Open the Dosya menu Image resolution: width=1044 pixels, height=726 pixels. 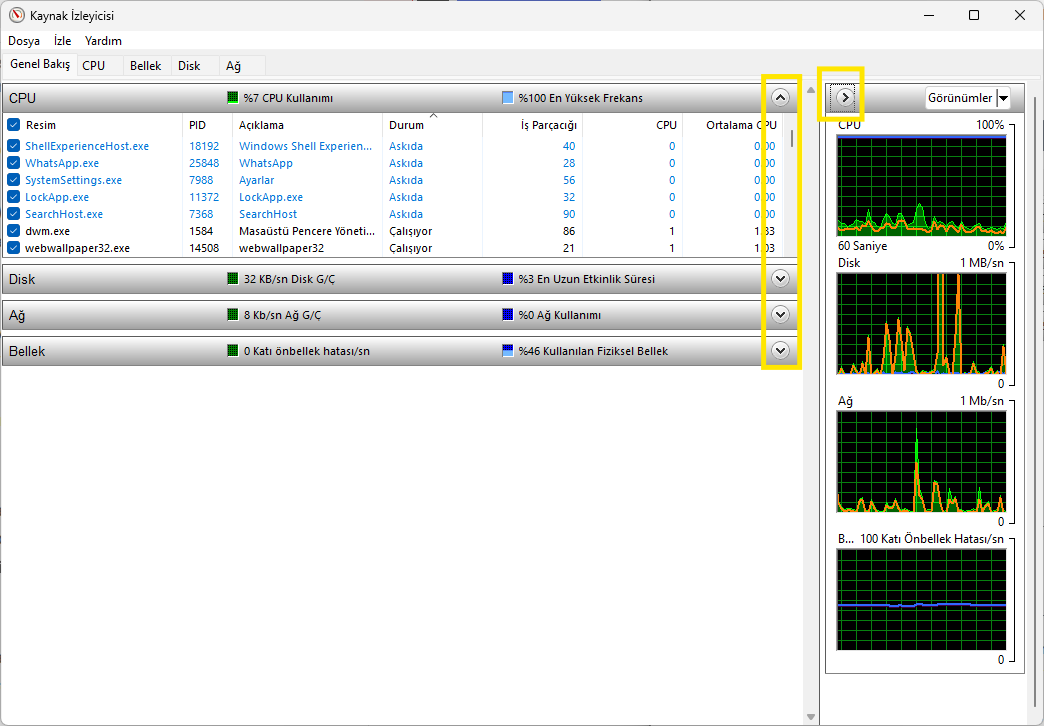coord(24,41)
